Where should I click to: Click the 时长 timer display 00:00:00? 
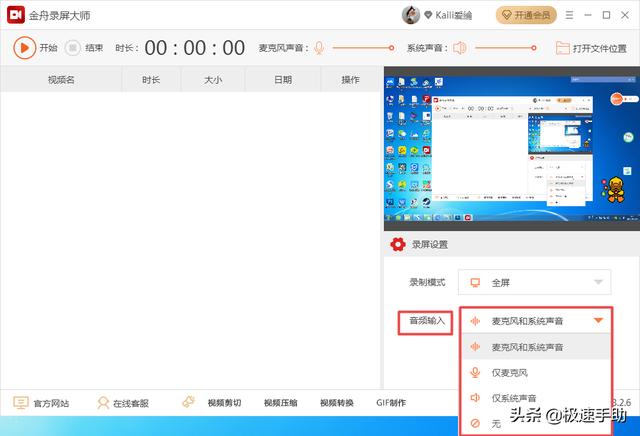point(195,48)
